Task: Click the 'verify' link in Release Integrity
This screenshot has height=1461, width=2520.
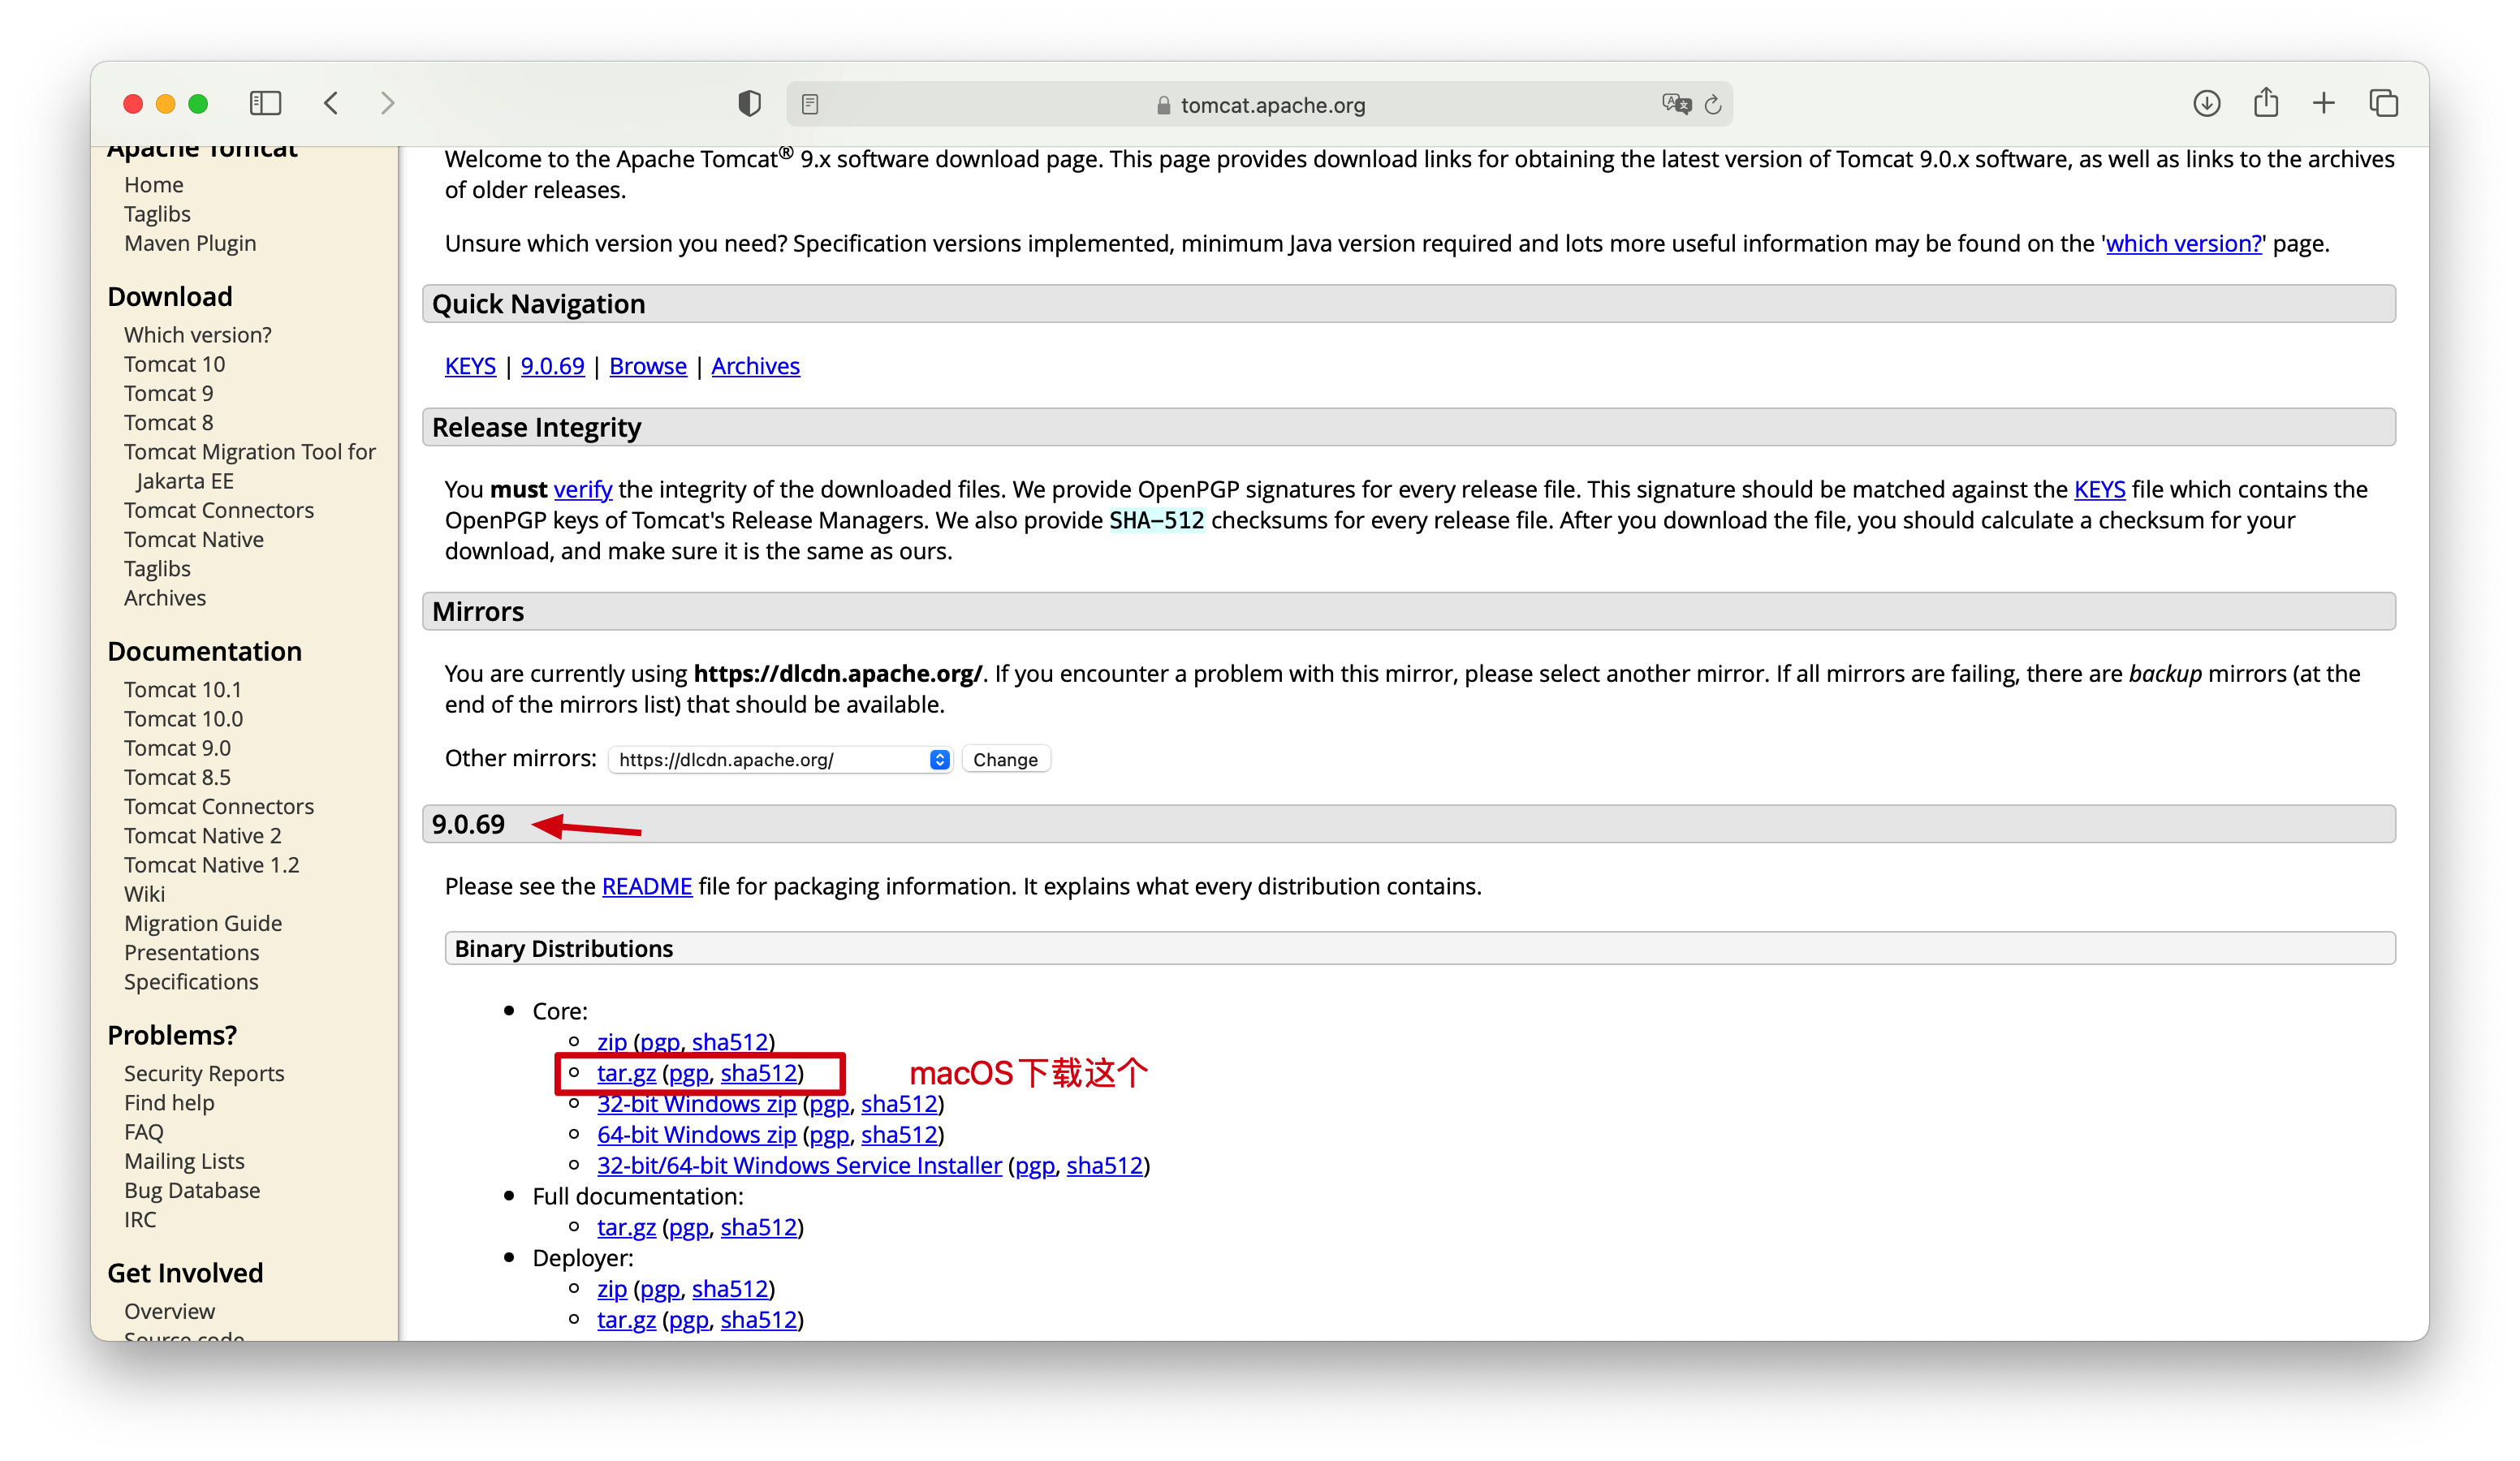Action: (x=583, y=489)
